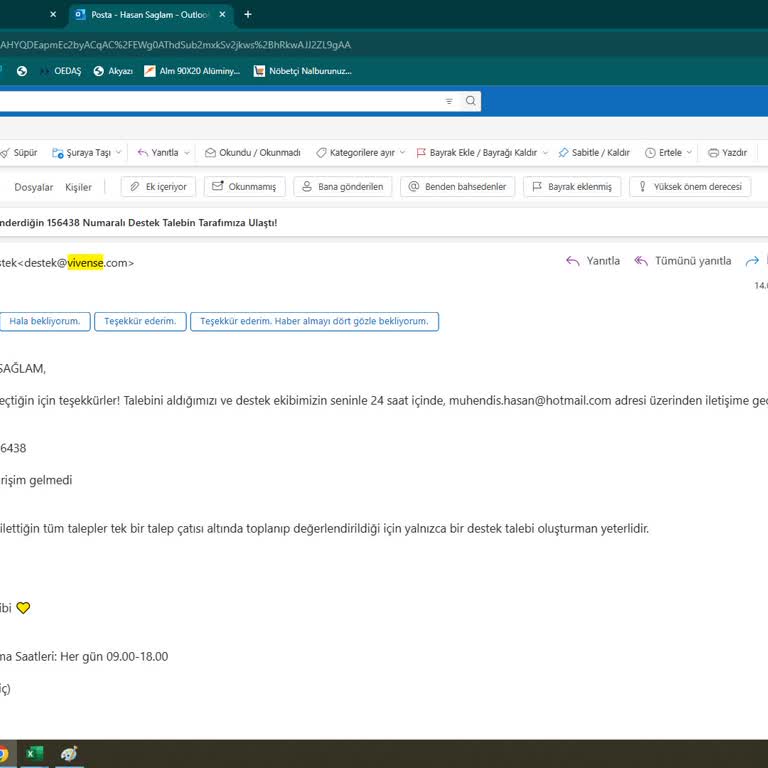Expand the Bayrak Ekle dropdown arrow

tap(545, 153)
